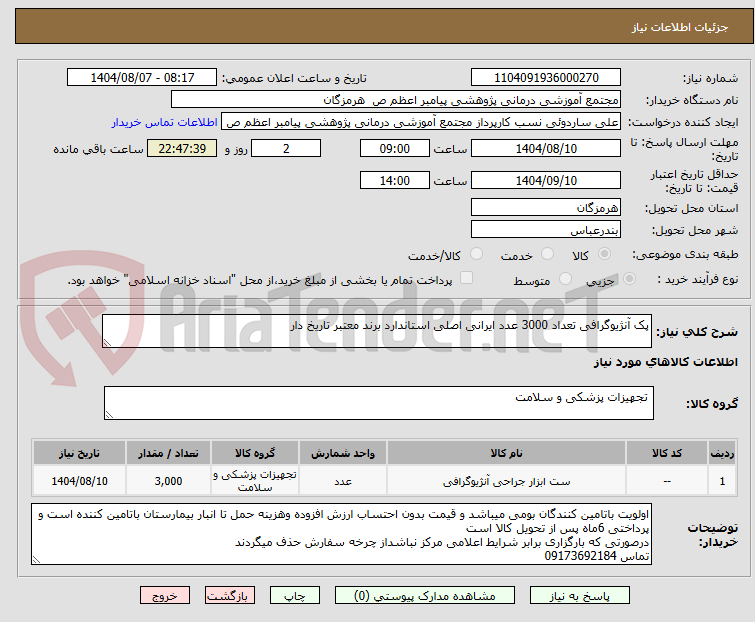
Task: Click the اطلاعات کالاهای مورد نیاز heading
Action: pyautogui.click(x=665, y=362)
